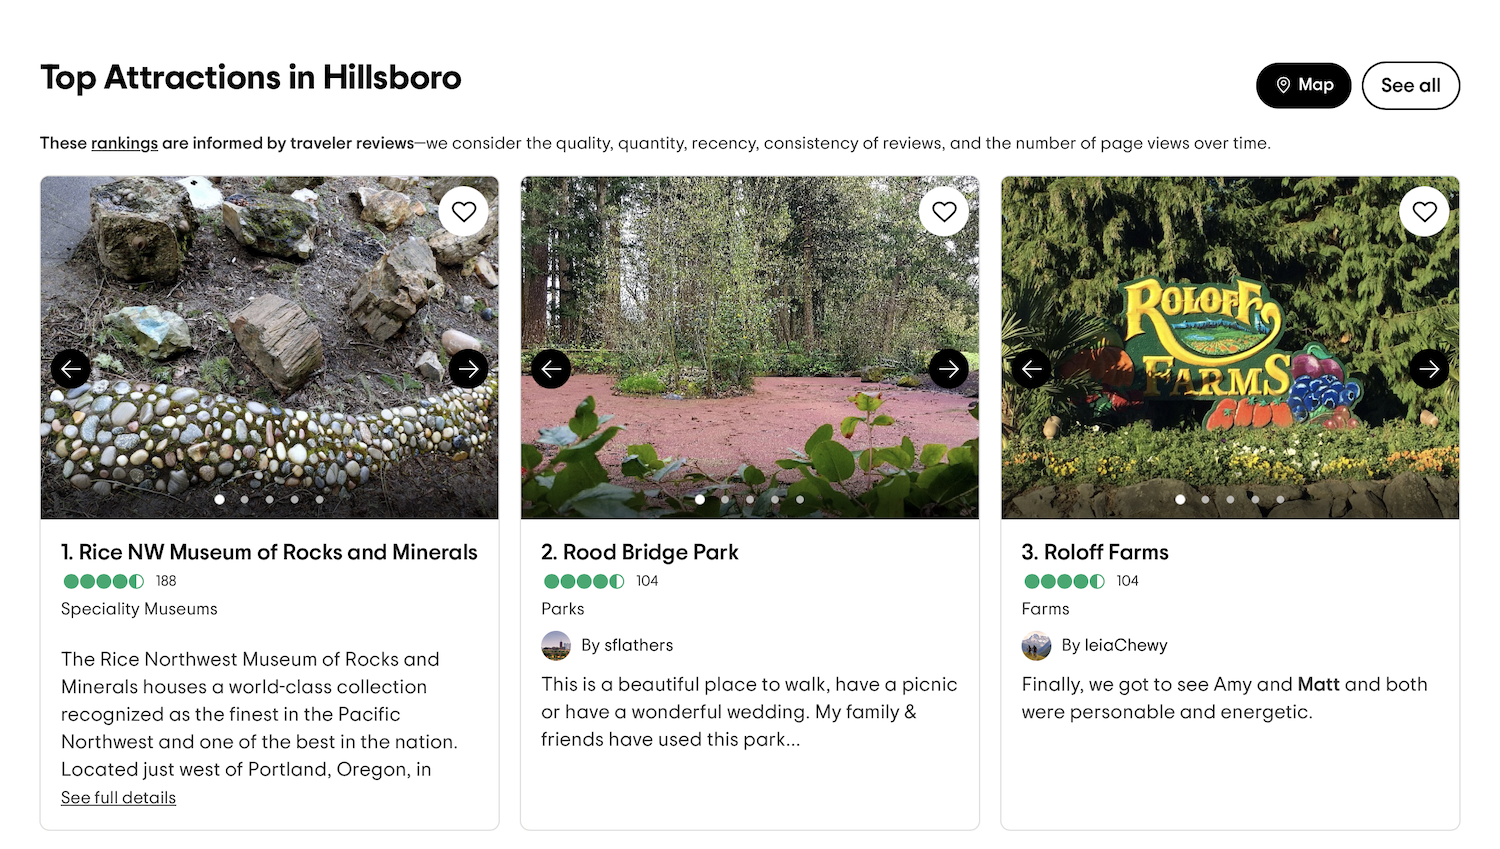
Task: Advance to next Rood Bridge Park photo
Action: 949,369
